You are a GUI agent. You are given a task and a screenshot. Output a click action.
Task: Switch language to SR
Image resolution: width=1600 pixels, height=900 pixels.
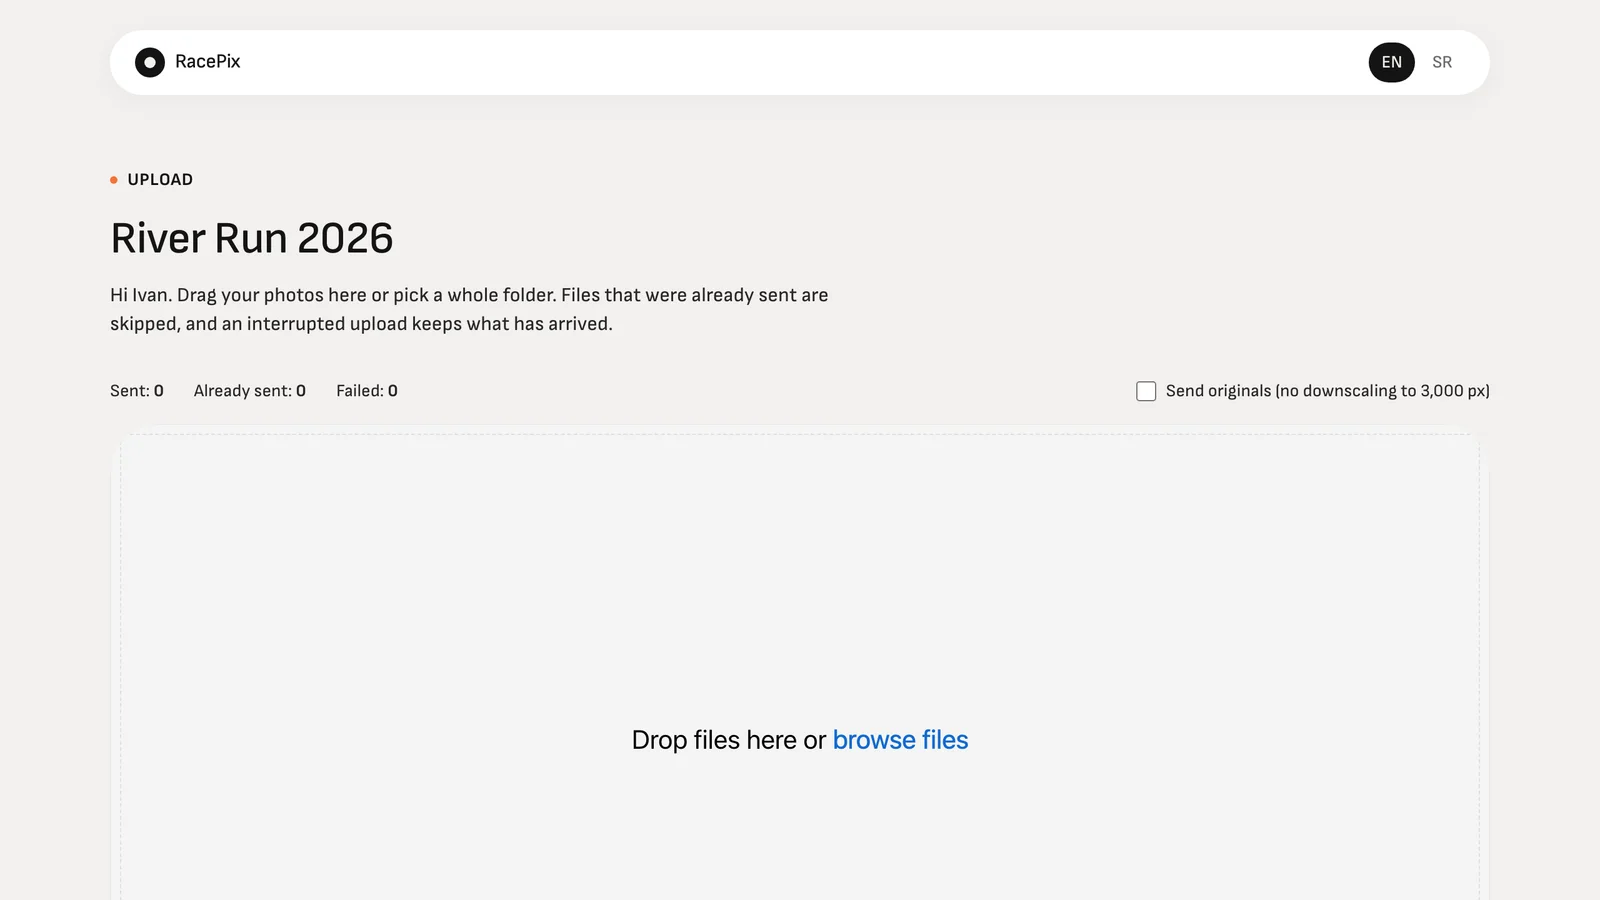click(1441, 62)
